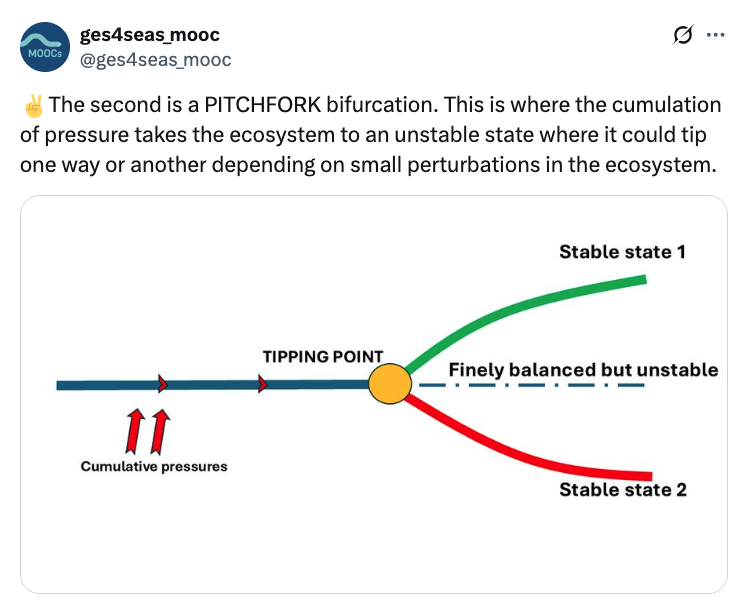The width and height of the screenshot is (746, 610).
Task: Click the dashed blue unstable line
Action: [x=530, y=385]
